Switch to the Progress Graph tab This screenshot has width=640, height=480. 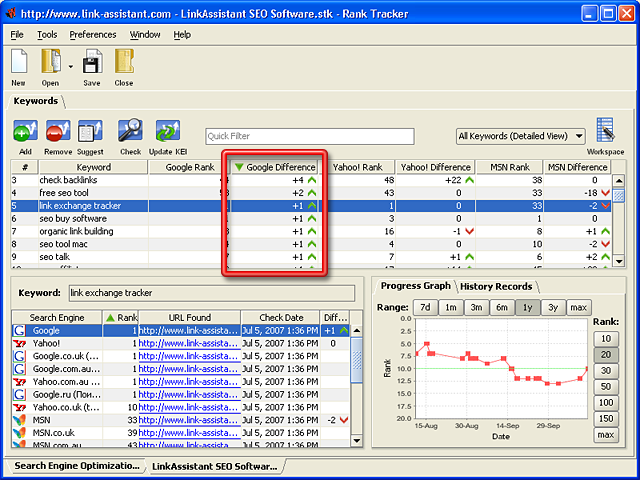tap(415, 286)
